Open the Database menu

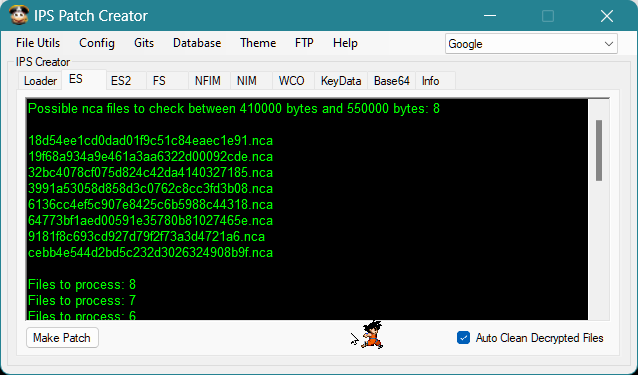(197, 43)
